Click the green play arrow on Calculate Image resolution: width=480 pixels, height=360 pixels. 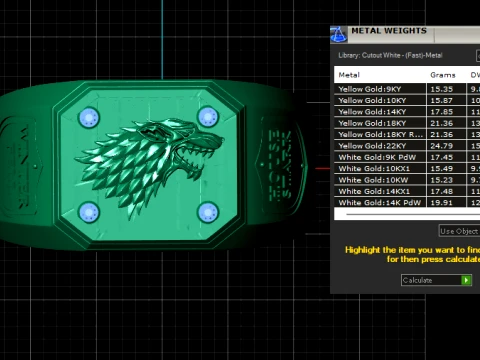466,280
